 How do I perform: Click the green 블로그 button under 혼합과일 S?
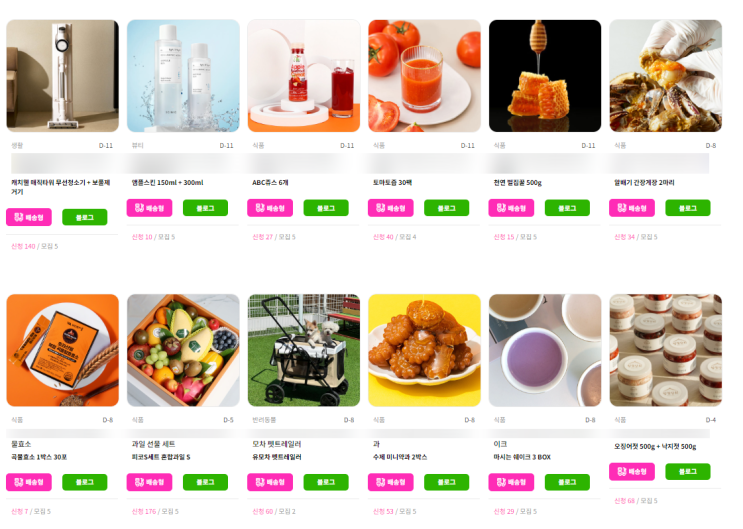tap(205, 482)
